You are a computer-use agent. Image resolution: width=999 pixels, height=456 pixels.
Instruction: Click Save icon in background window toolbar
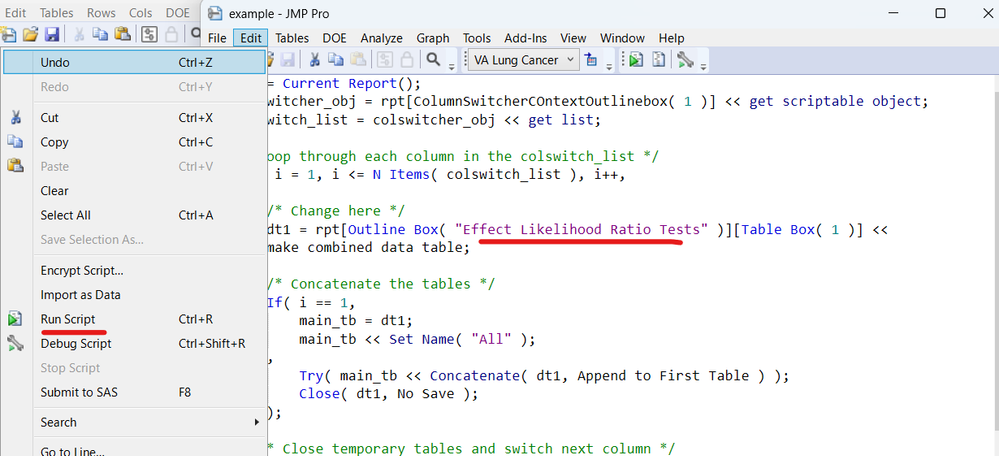click(x=52, y=34)
